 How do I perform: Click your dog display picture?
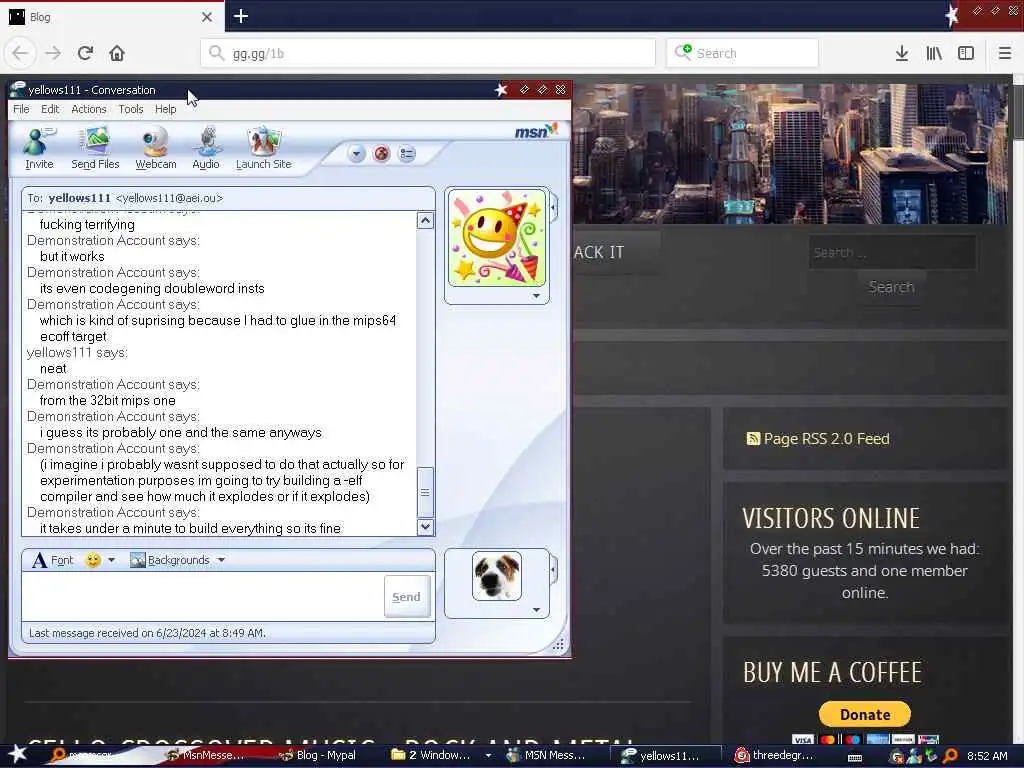click(497, 576)
